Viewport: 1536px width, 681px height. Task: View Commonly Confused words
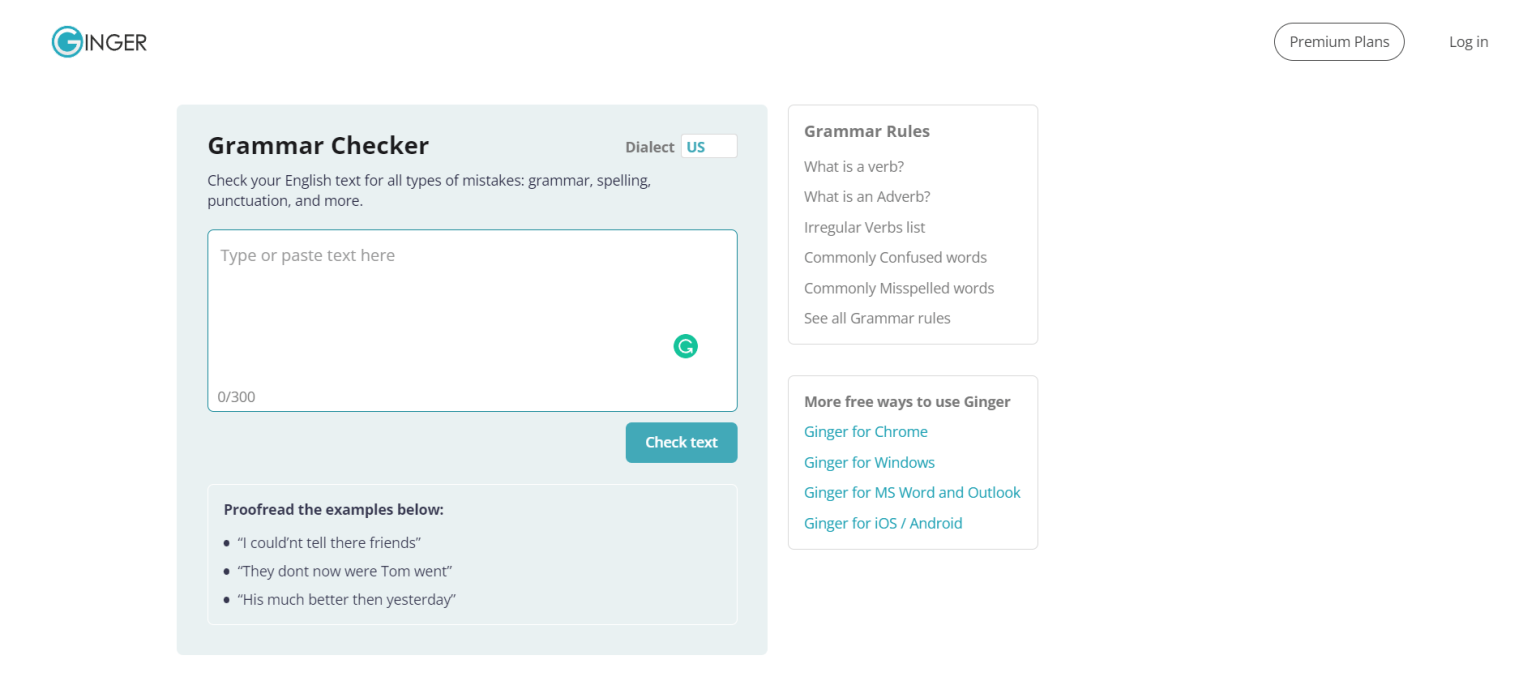point(895,257)
